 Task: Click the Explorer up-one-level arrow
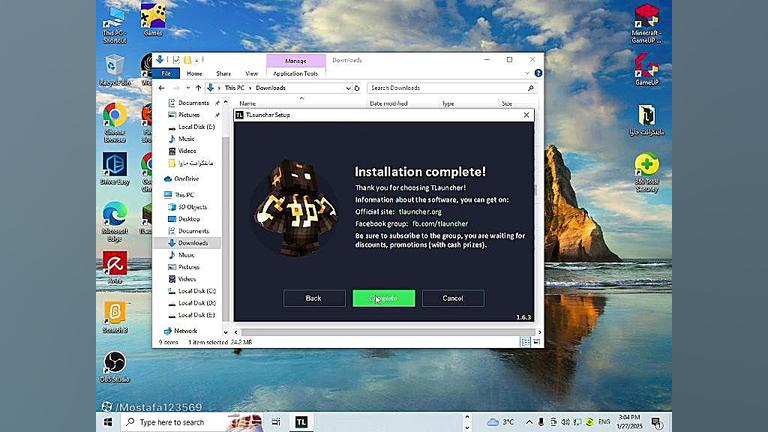click(x=198, y=88)
